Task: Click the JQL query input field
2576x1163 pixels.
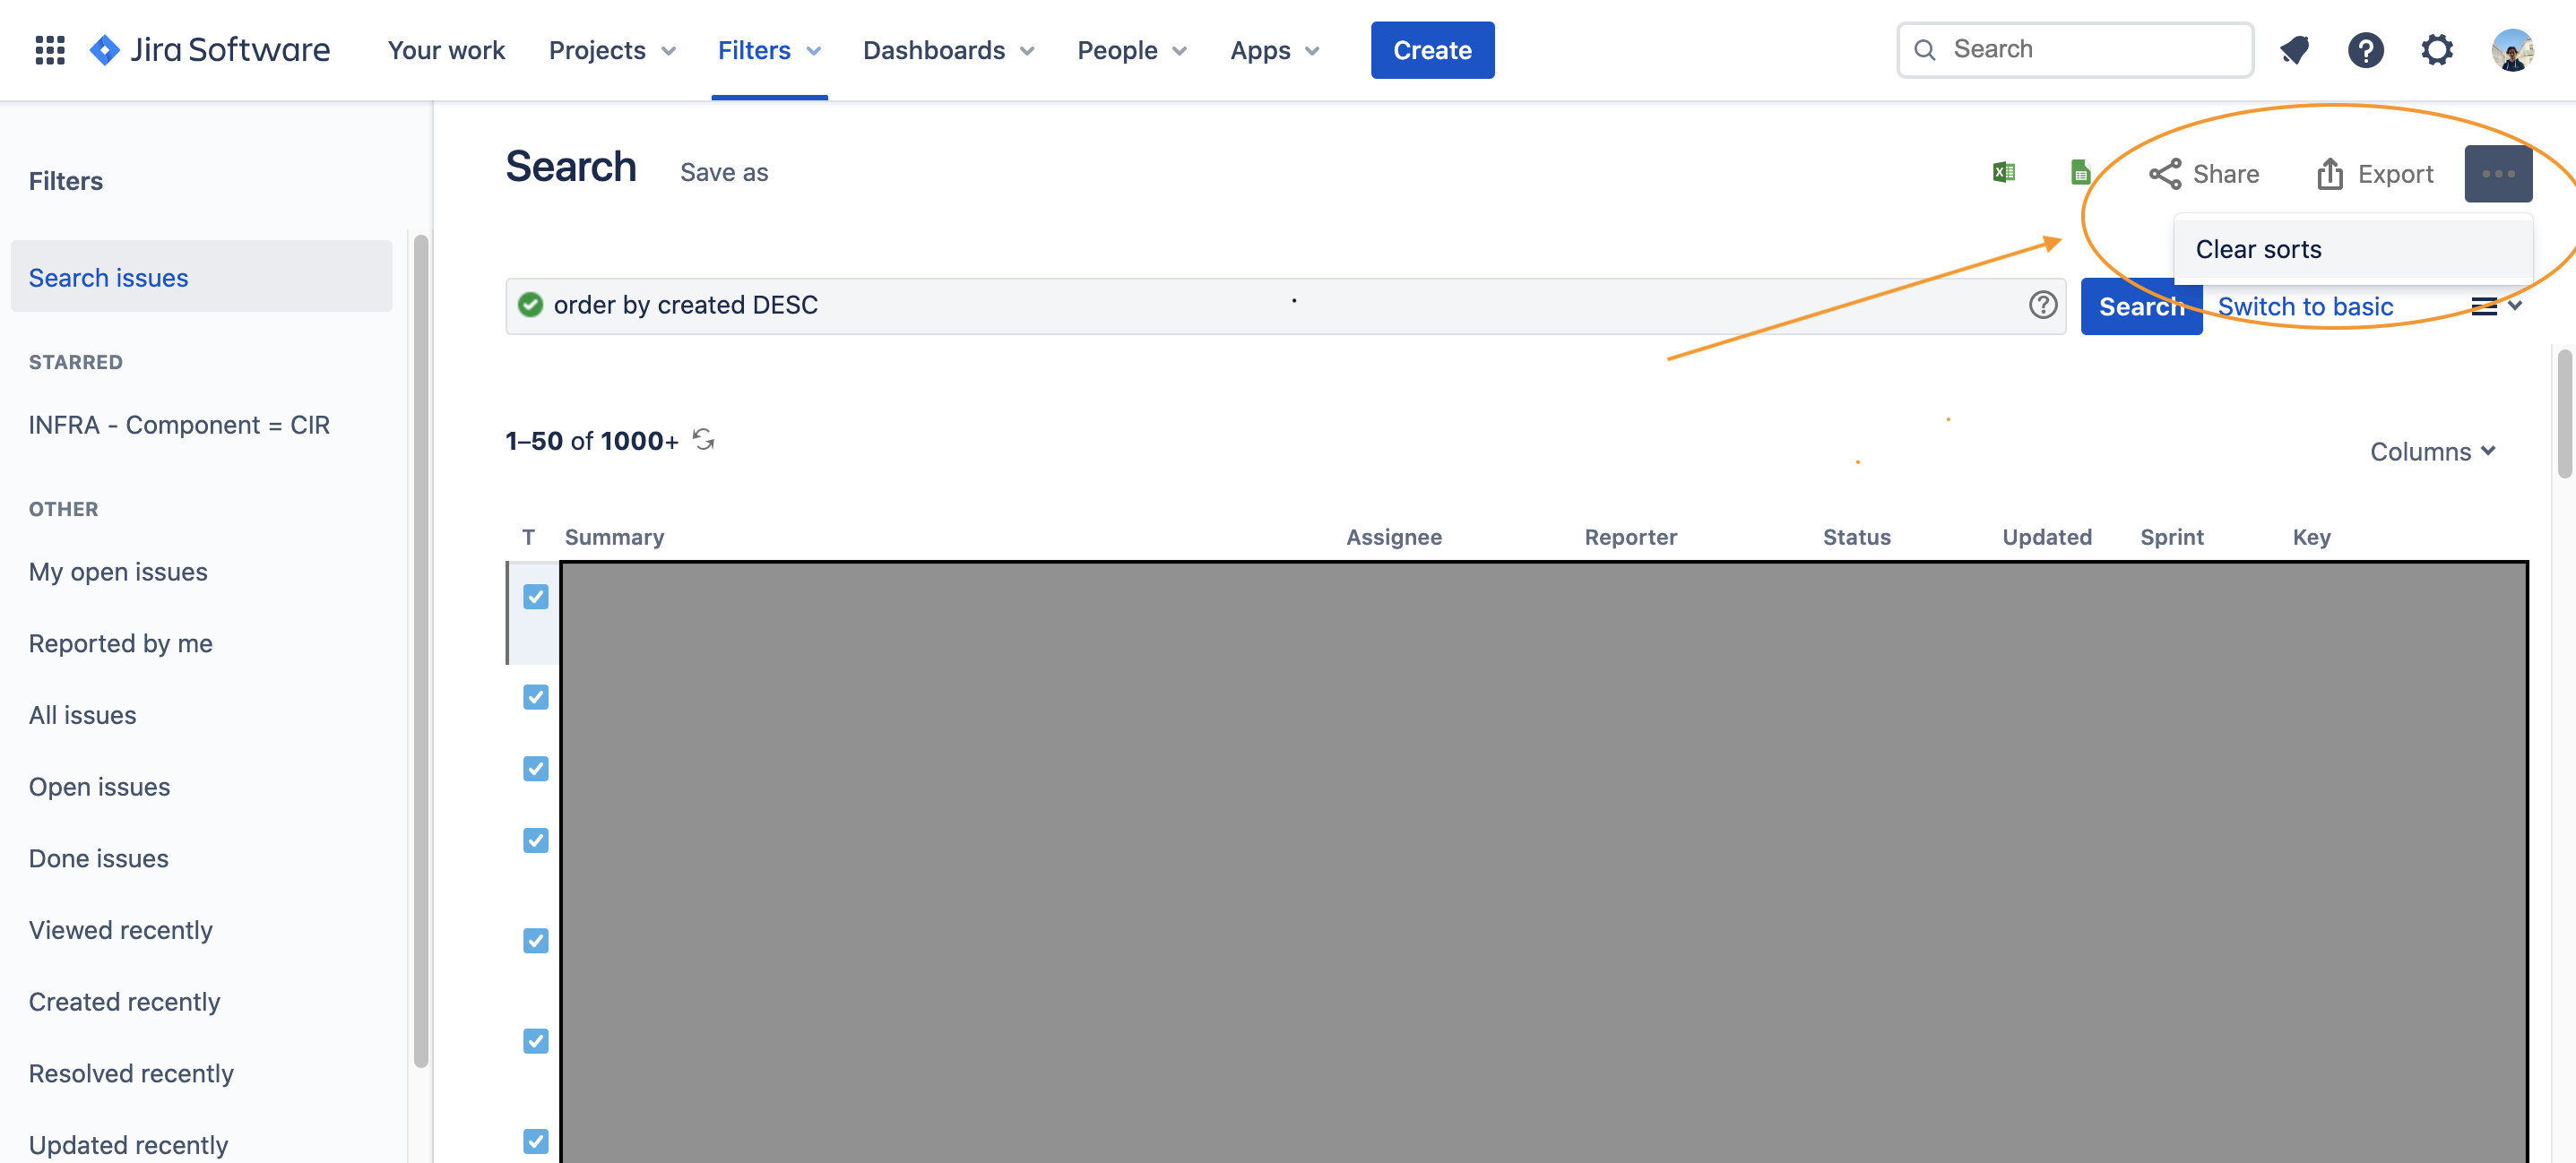Action: pos(1285,305)
